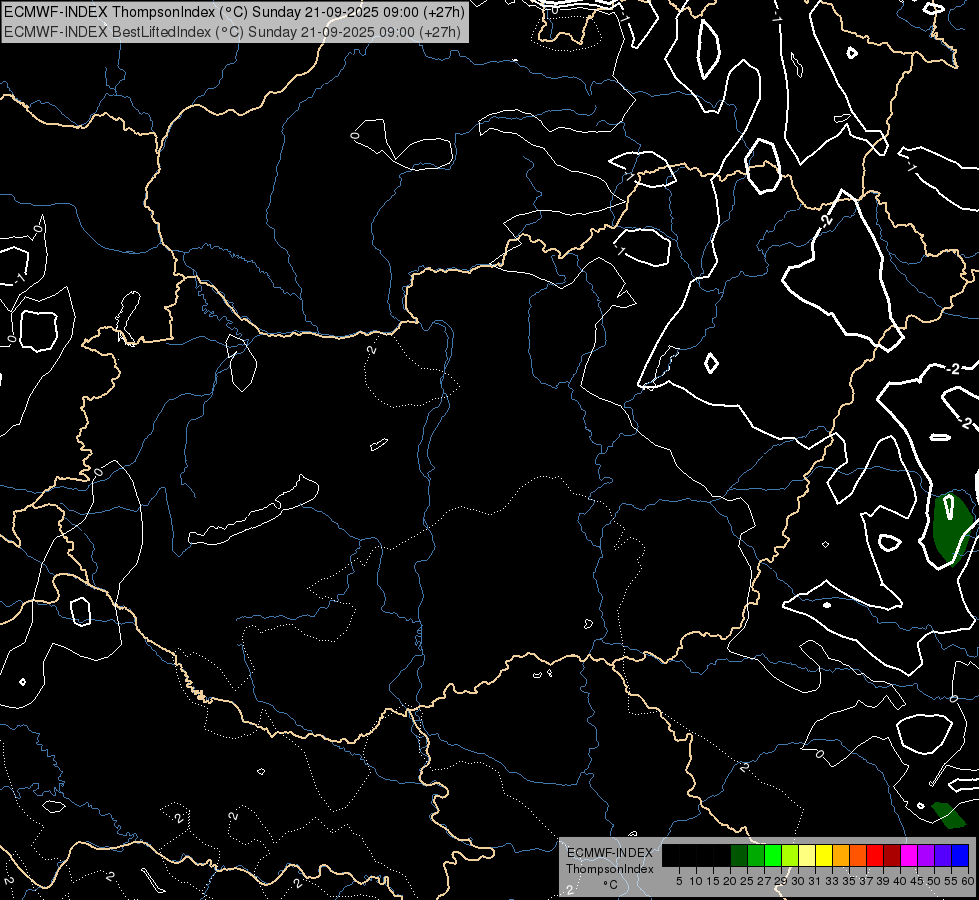Image resolution: width=979 pixels, height=900 pixels.
Task: Click the legend tick value 55
Action: coord(951,881)
